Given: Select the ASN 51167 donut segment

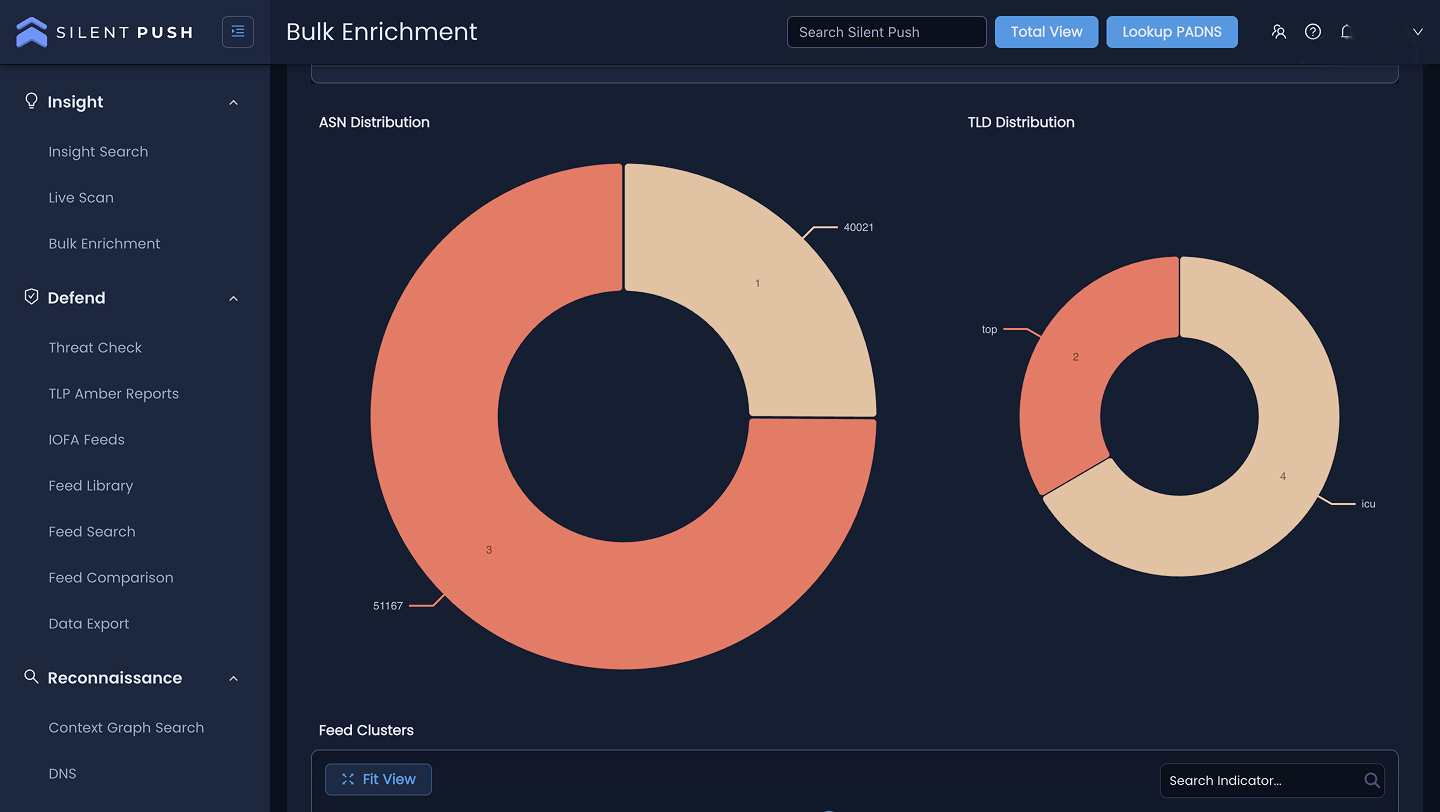Looking at the screenshot, I should click(488, 549).
